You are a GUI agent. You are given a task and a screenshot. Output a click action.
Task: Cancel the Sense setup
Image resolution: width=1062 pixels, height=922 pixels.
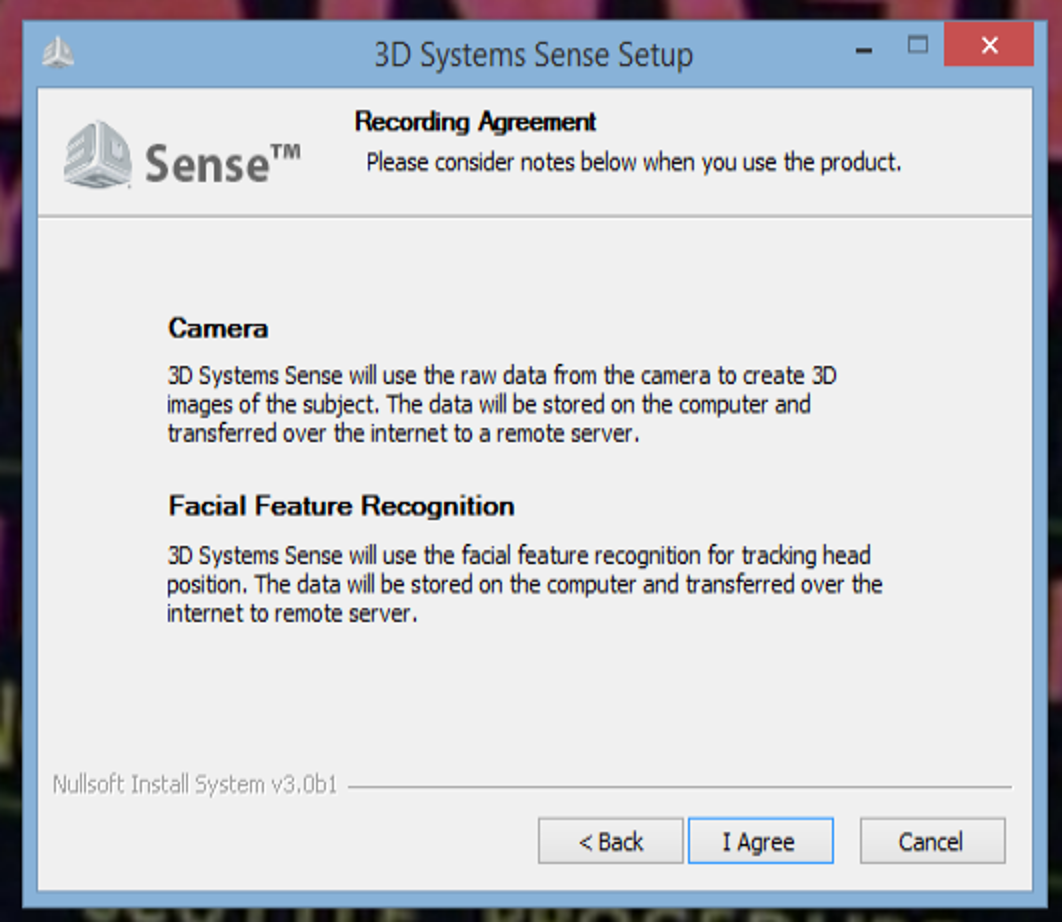tap(932, 841)
